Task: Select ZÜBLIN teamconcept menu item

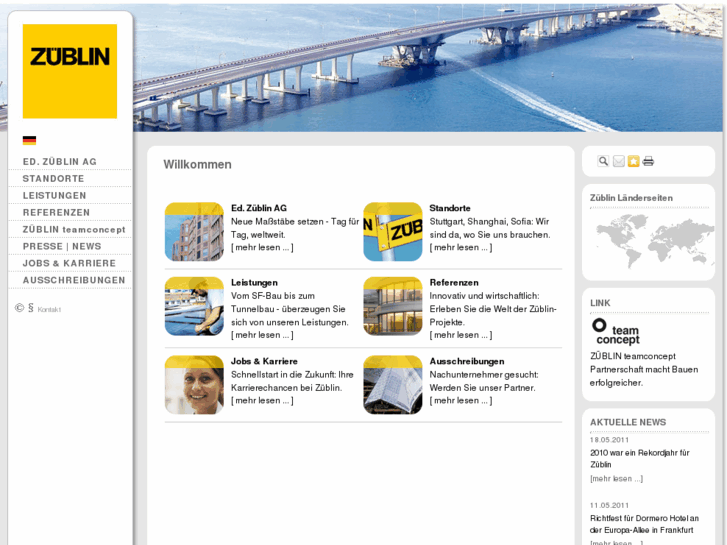Action: (74, 229)
